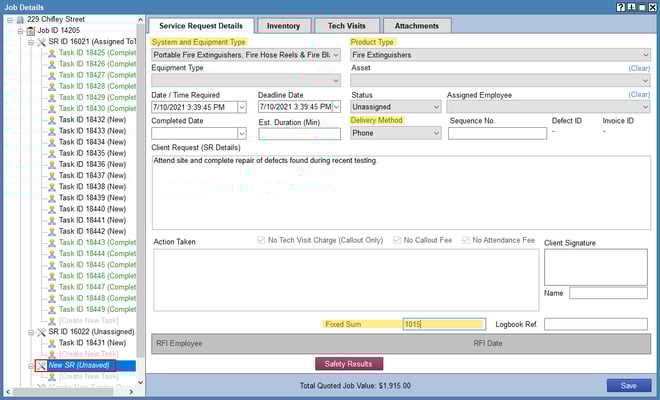Click the Client Request (SR Details) text area
This screenshot has height=400, width=660.
[401, 192]
